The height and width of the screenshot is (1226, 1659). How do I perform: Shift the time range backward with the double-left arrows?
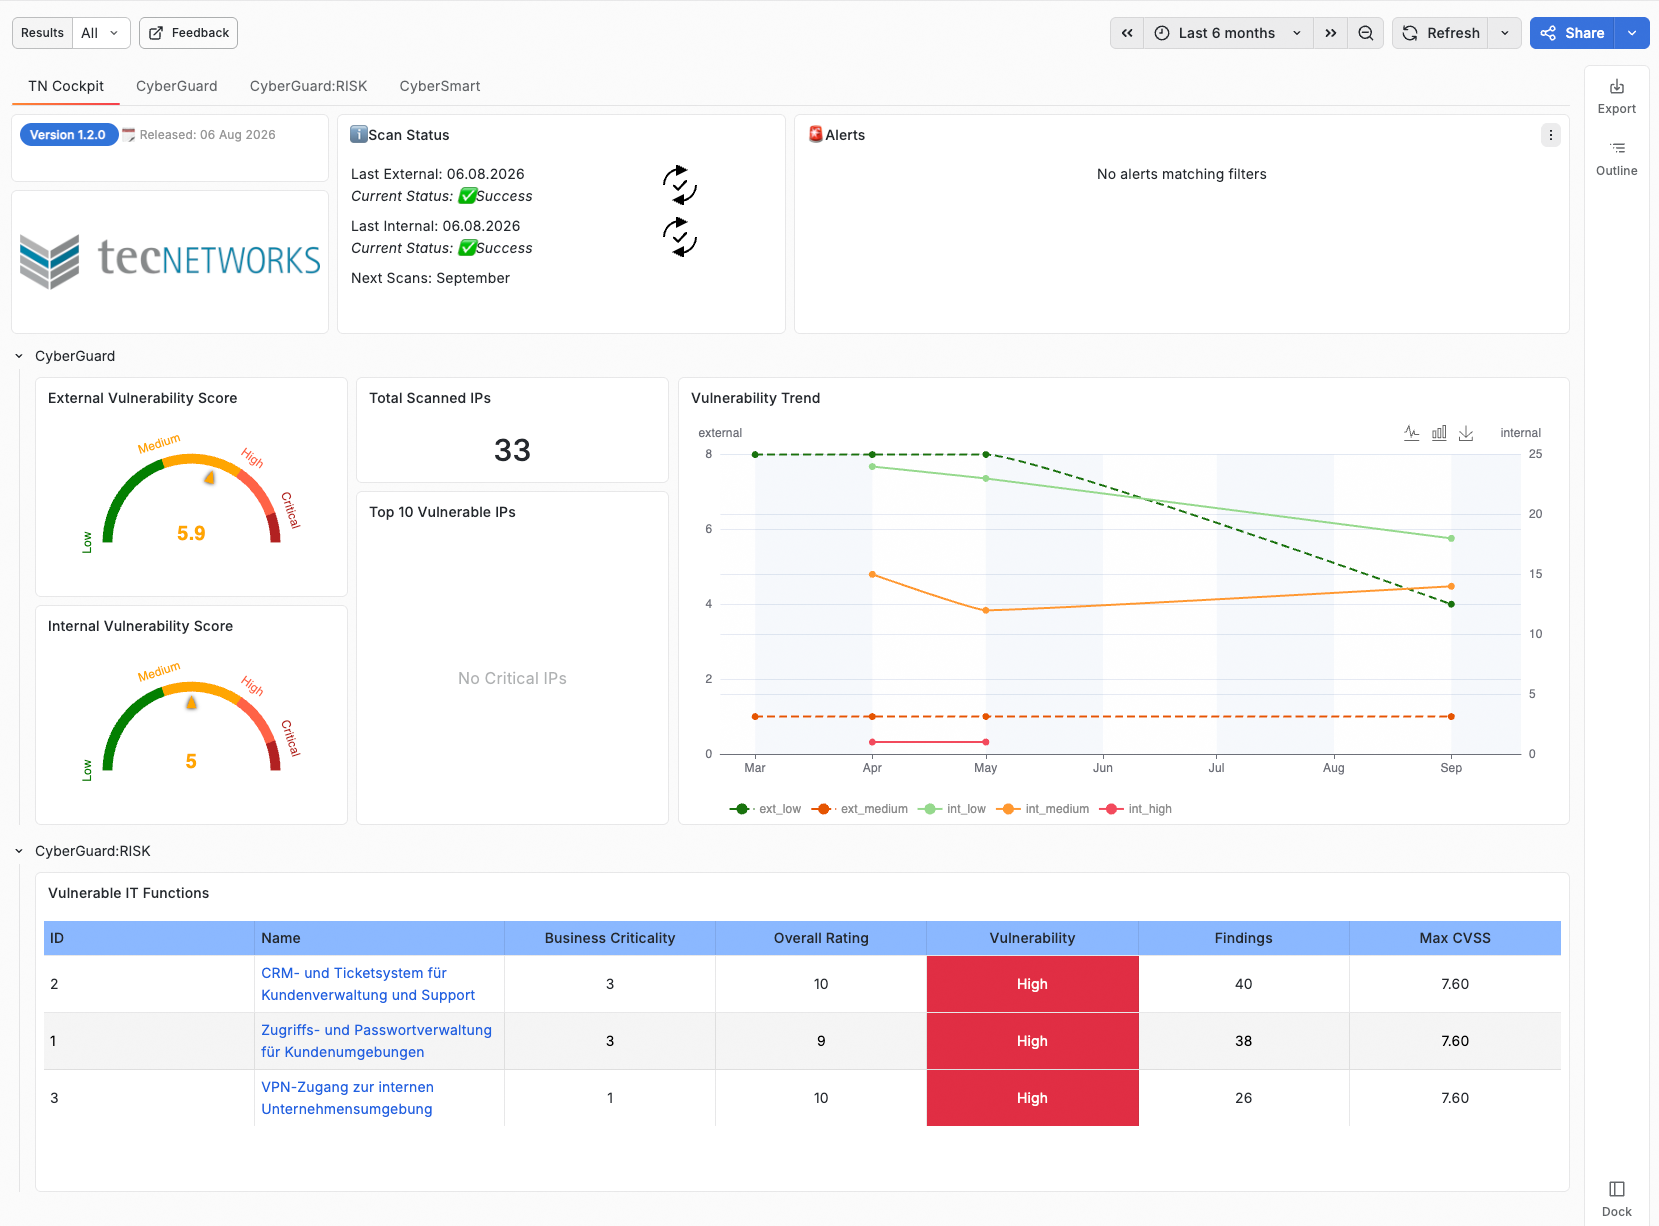pyautogui.click(x=1127, y=33)
